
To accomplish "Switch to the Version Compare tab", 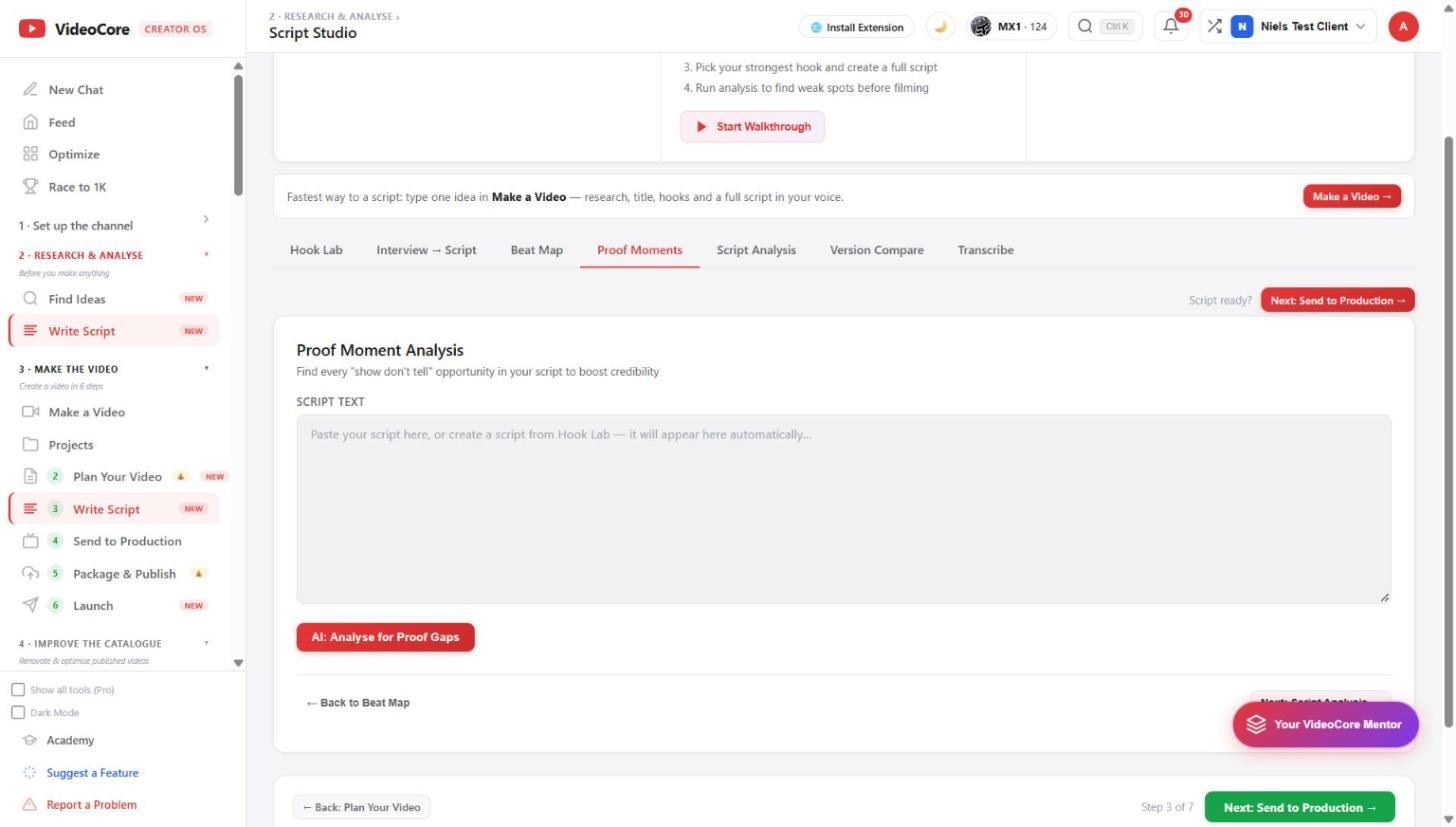I will click(877, 250).
